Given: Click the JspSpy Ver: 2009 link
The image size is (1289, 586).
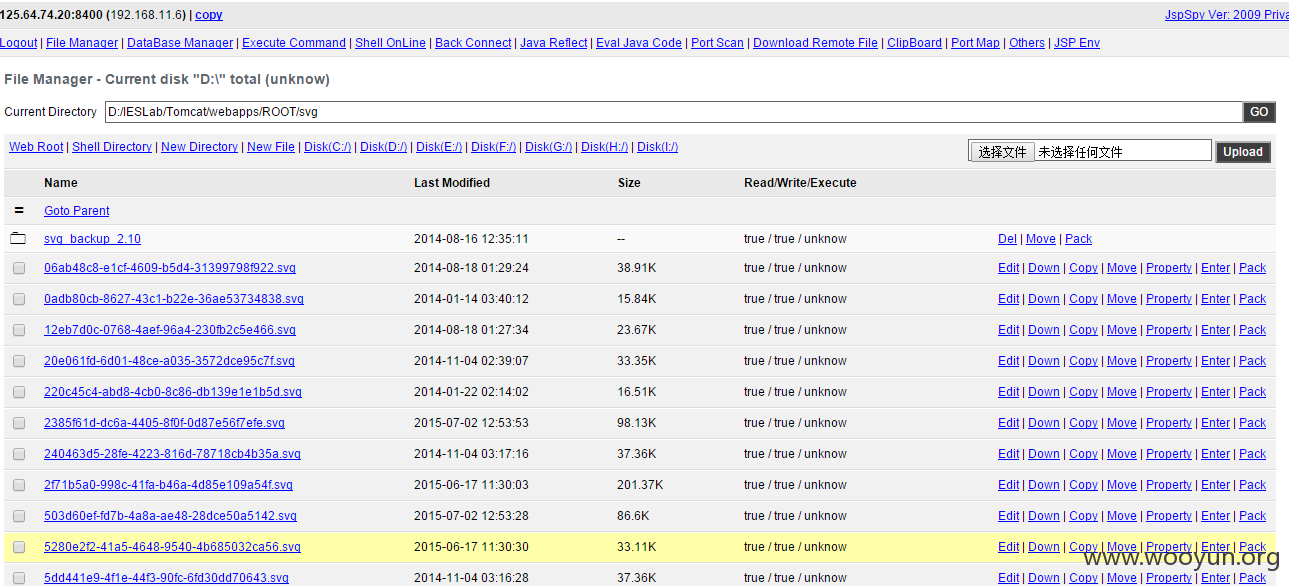Looking at the screenshot, I should click(x=1227, y=15).
